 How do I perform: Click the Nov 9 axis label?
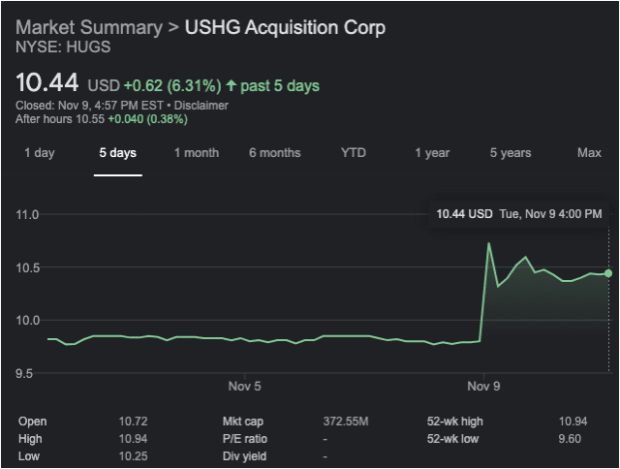[x=484, y=386]
